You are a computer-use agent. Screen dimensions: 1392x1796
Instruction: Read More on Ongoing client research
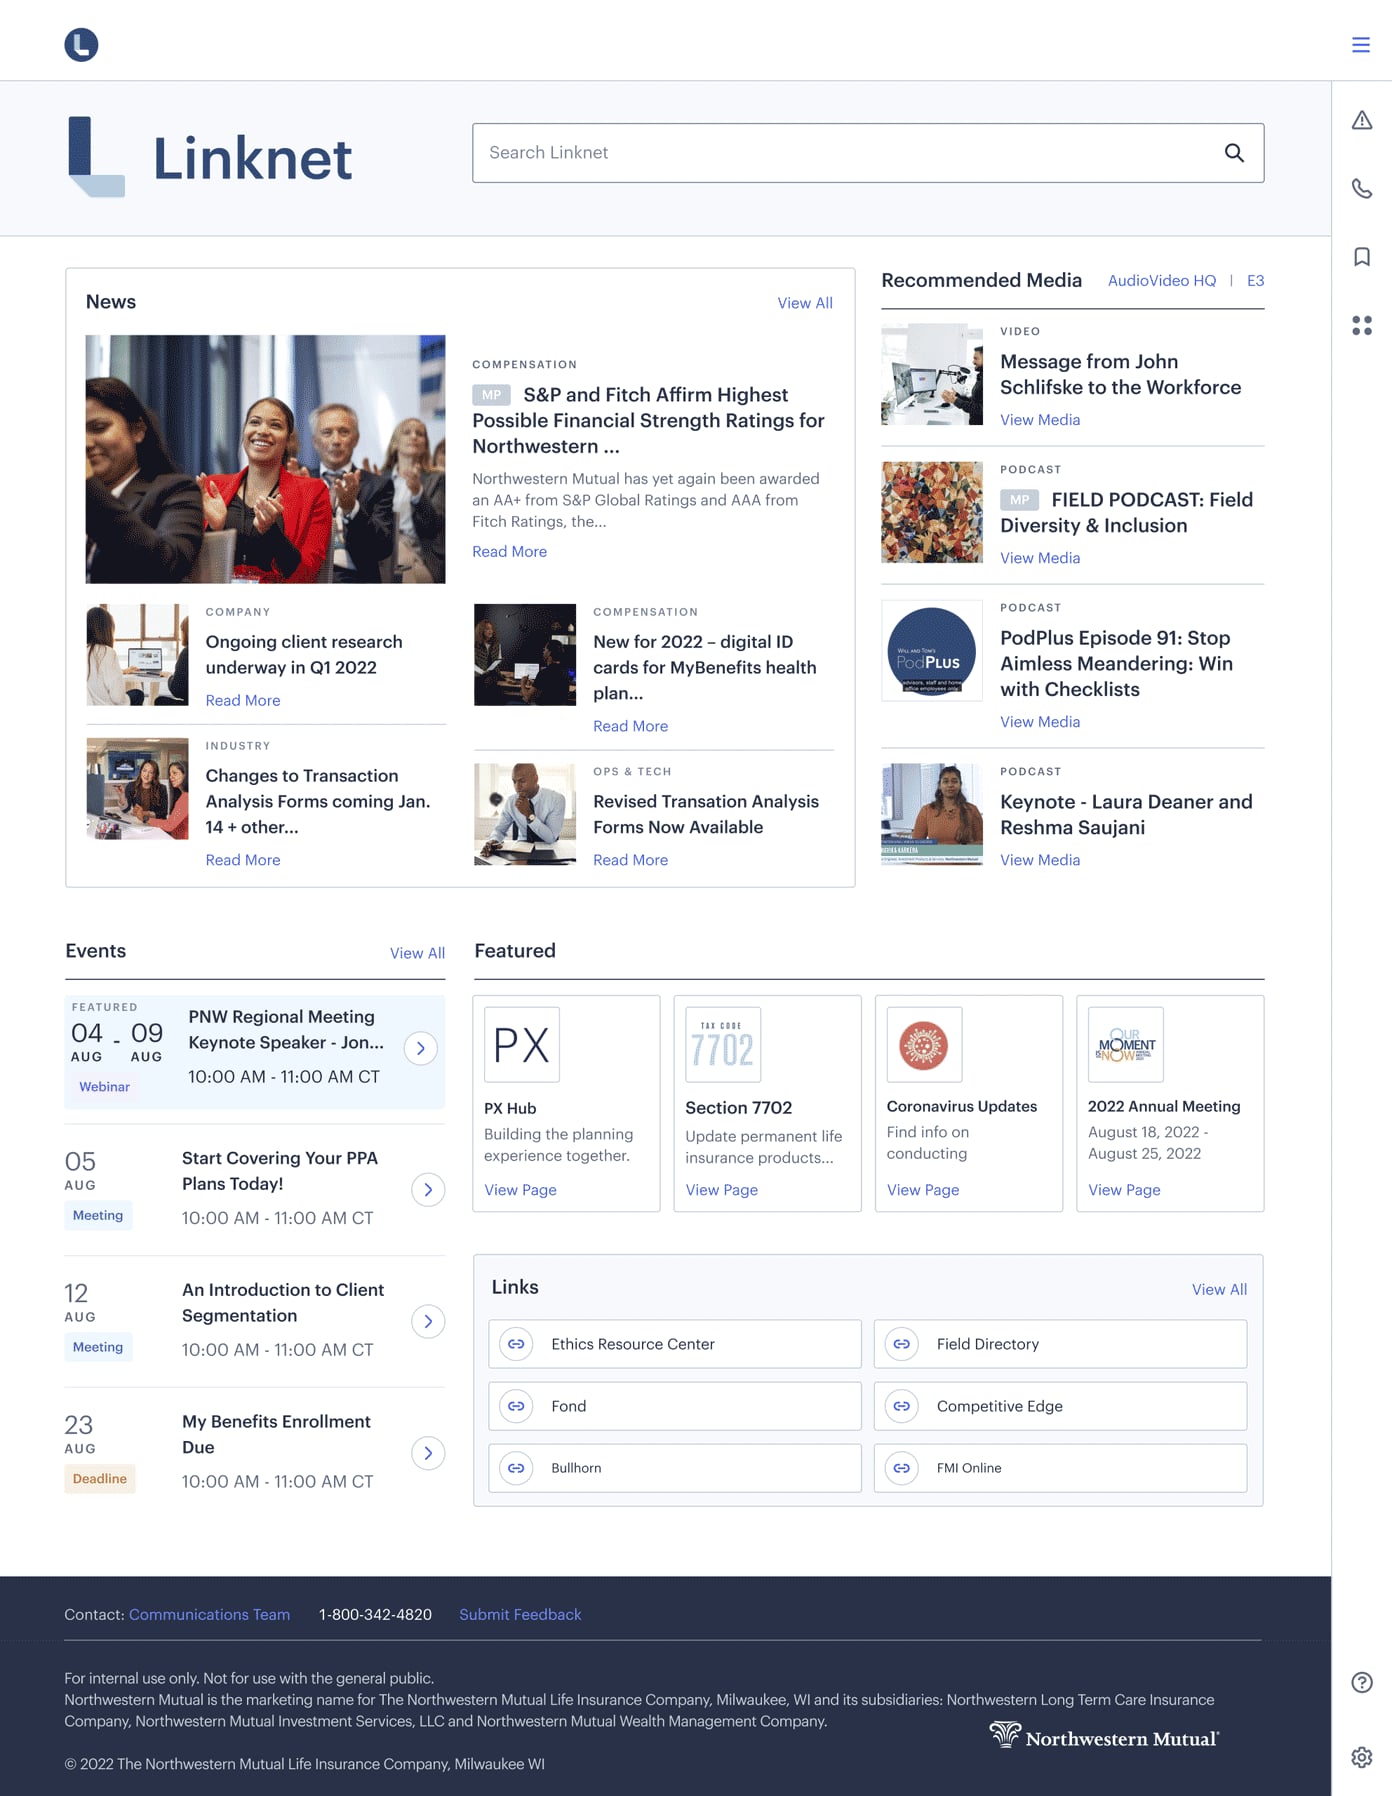[x=243, y=701]
